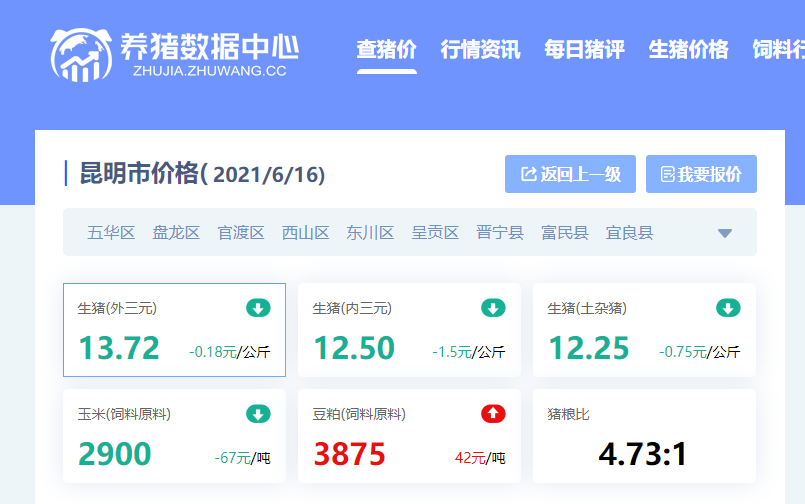Click the 返回上一级 button
This screenshot has height=504, width=805.
(x=570, y=174)
